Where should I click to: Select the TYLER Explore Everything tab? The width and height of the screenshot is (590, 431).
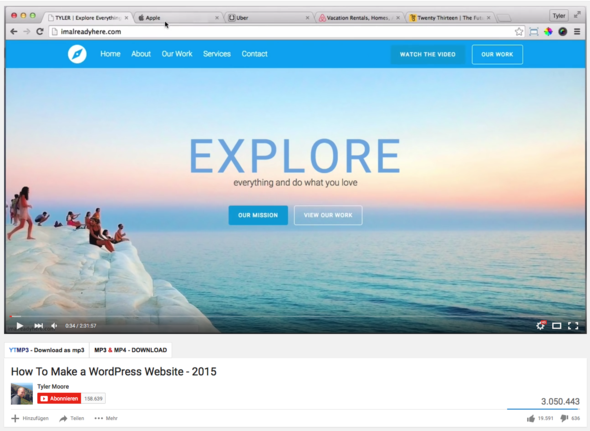[x=87, y=18]
